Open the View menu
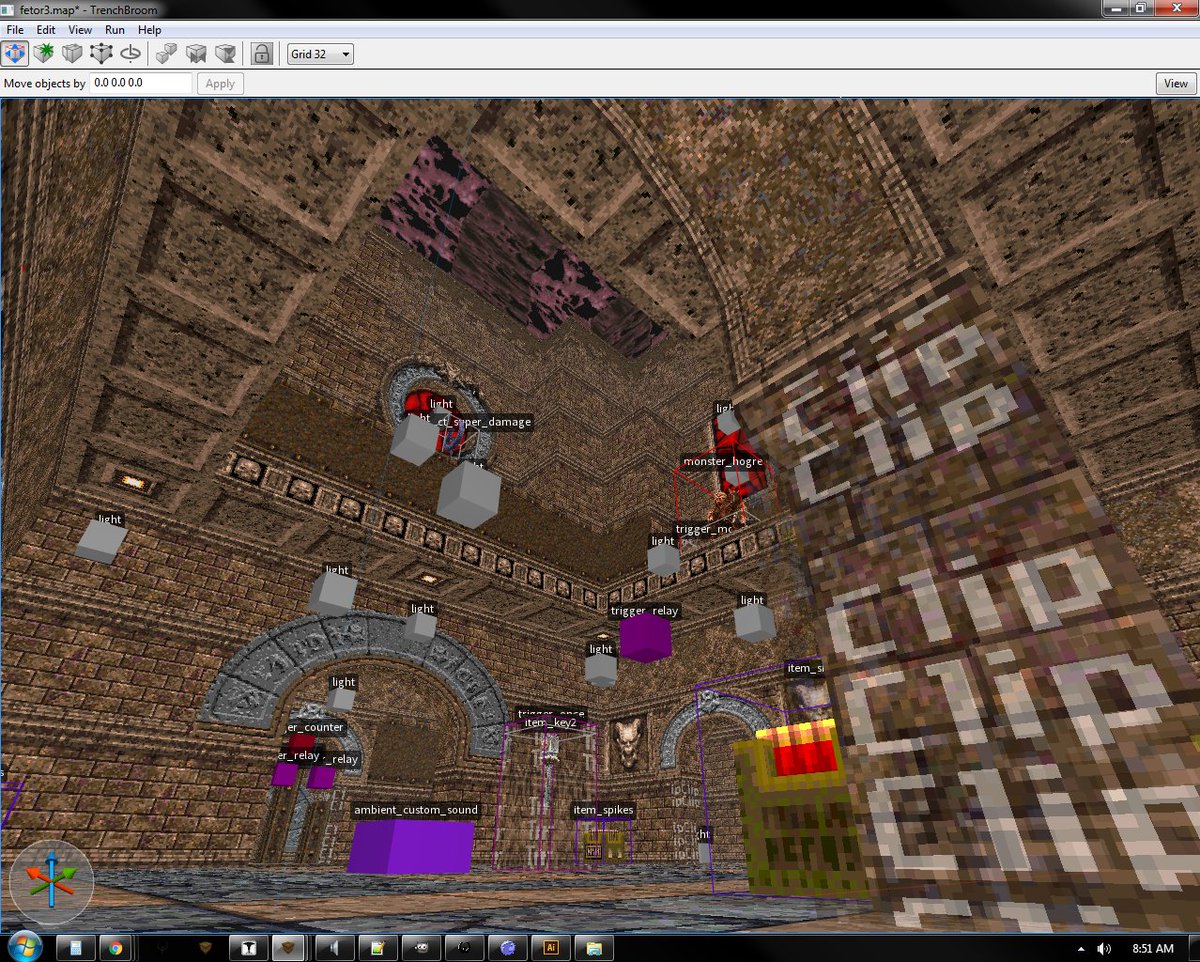1200x962 pixels. (80, 30)
